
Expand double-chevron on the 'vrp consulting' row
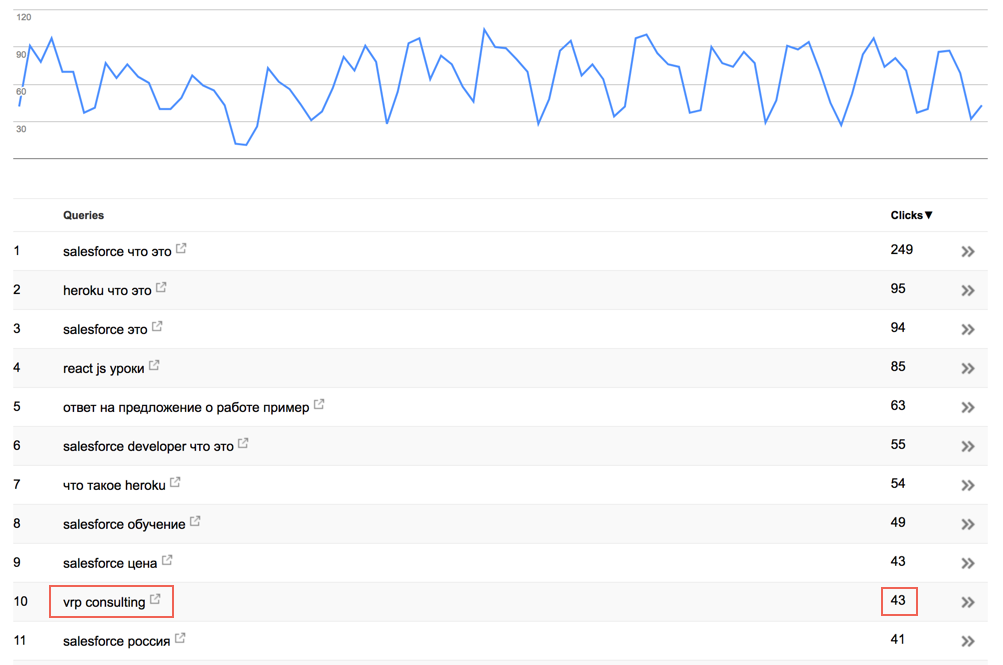[x=968, y=602]
